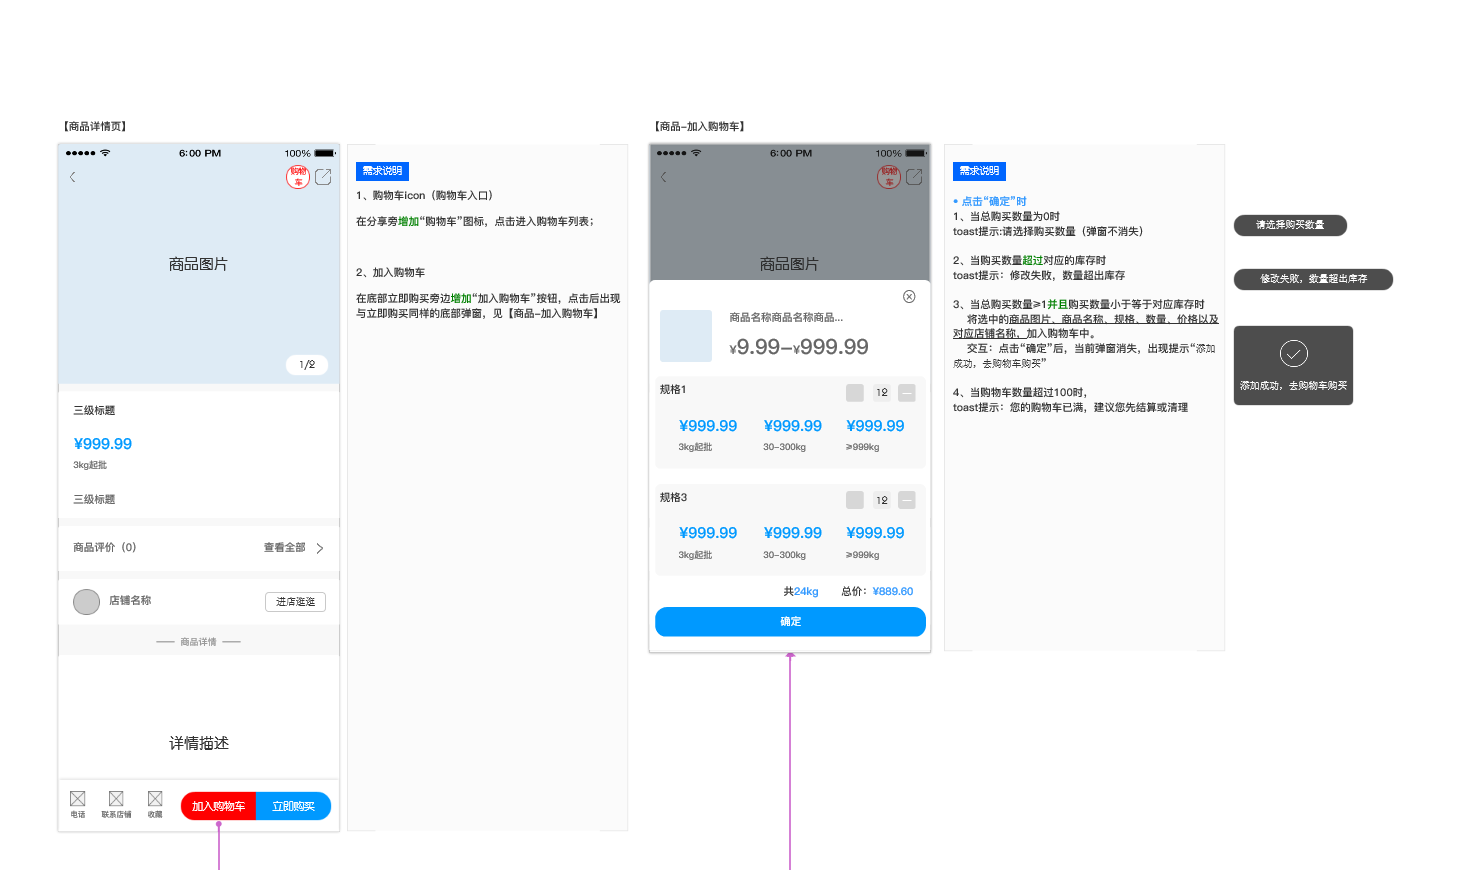1474x870 pixels.
Task: Click the 详情描述 text
Action: pyautogui.click(x=199, y=743)
